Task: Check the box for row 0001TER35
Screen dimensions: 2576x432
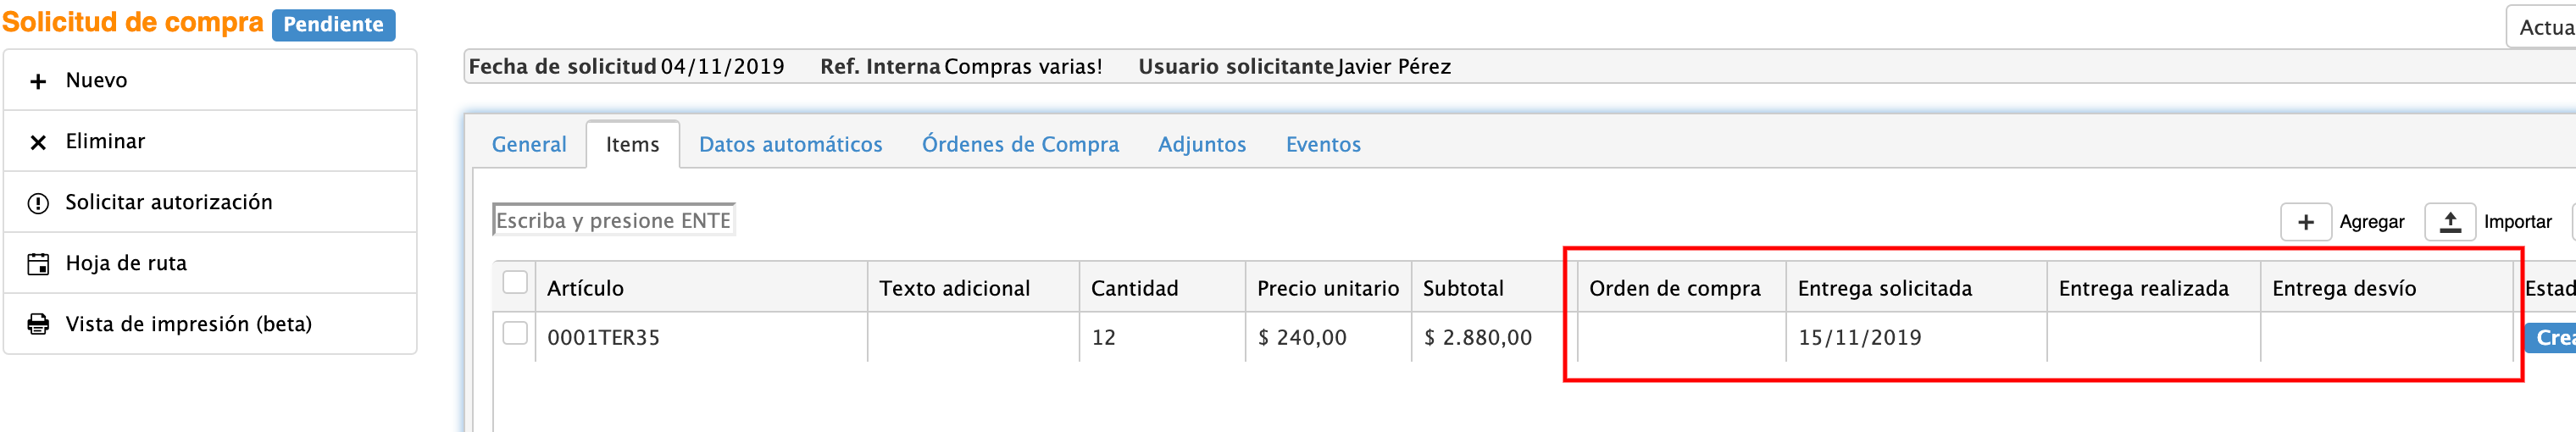Action: (x=515, y=333)
